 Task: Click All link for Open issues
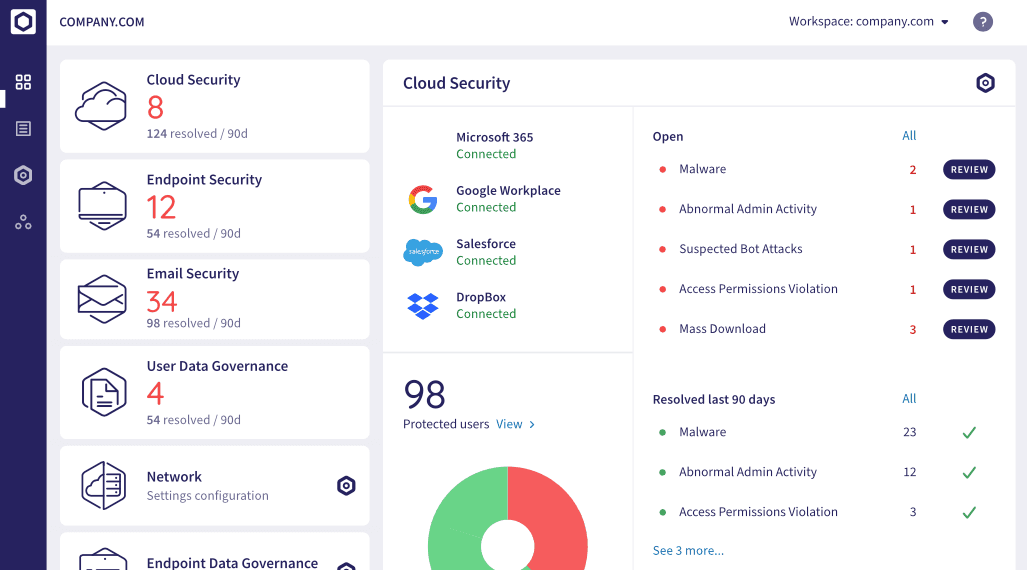909,136
